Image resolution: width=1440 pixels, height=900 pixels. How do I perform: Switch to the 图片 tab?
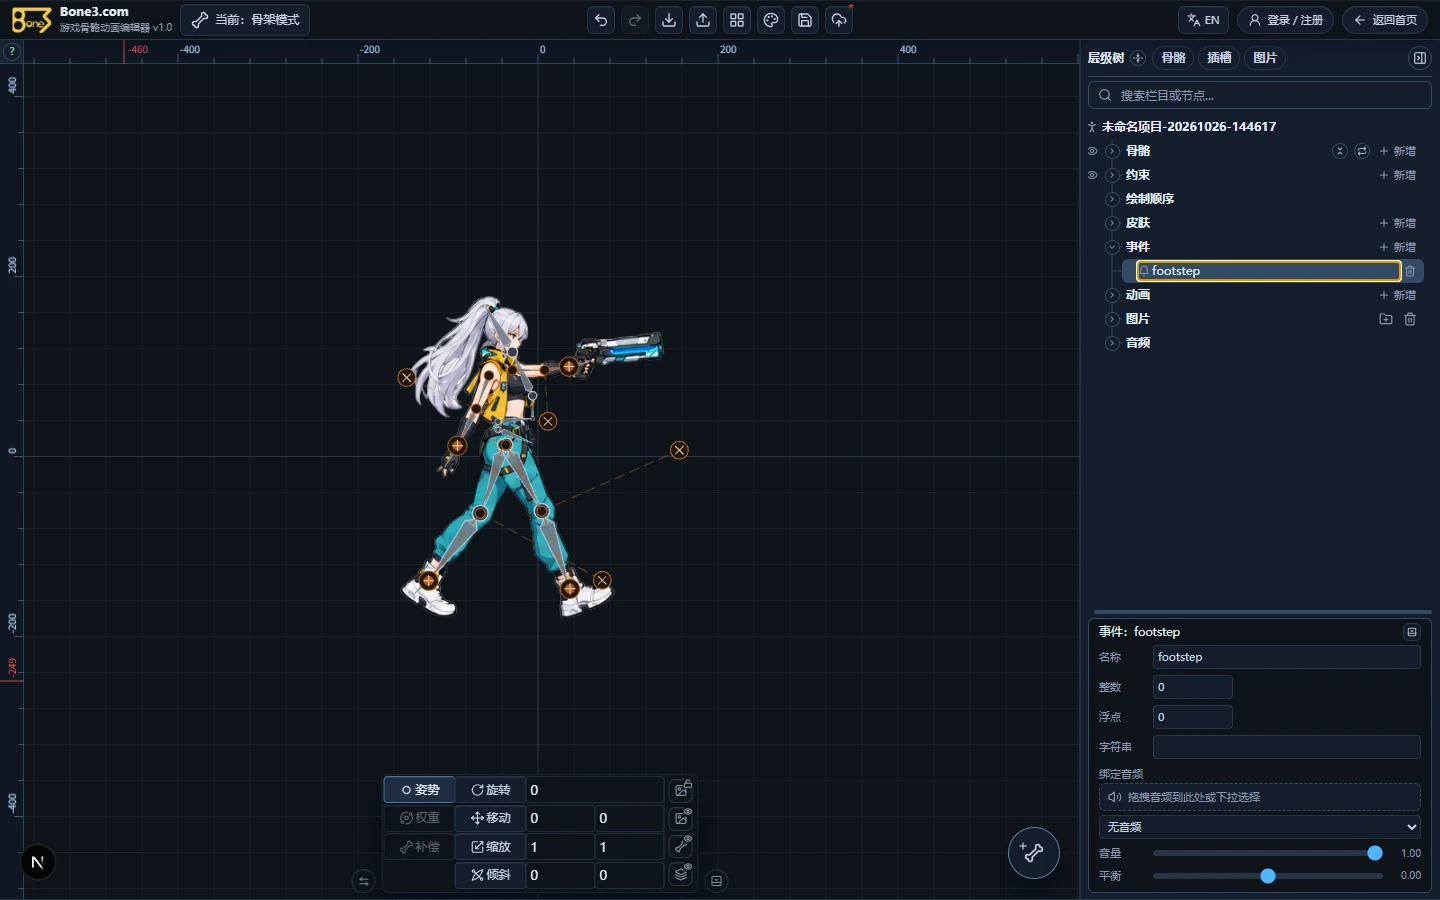point(1265,58)
